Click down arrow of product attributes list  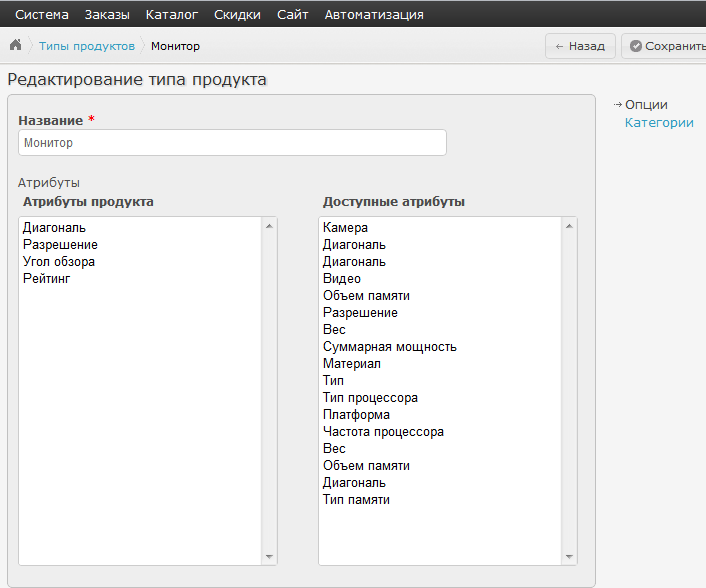point(269,557)
